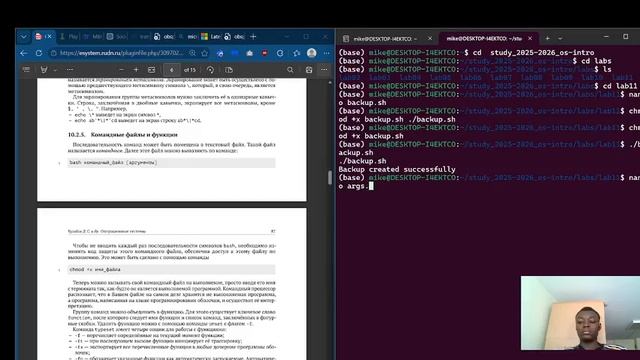Close the active PDF browser tab
This screenshot has height=360, width=640.
[x=50, y=37]
